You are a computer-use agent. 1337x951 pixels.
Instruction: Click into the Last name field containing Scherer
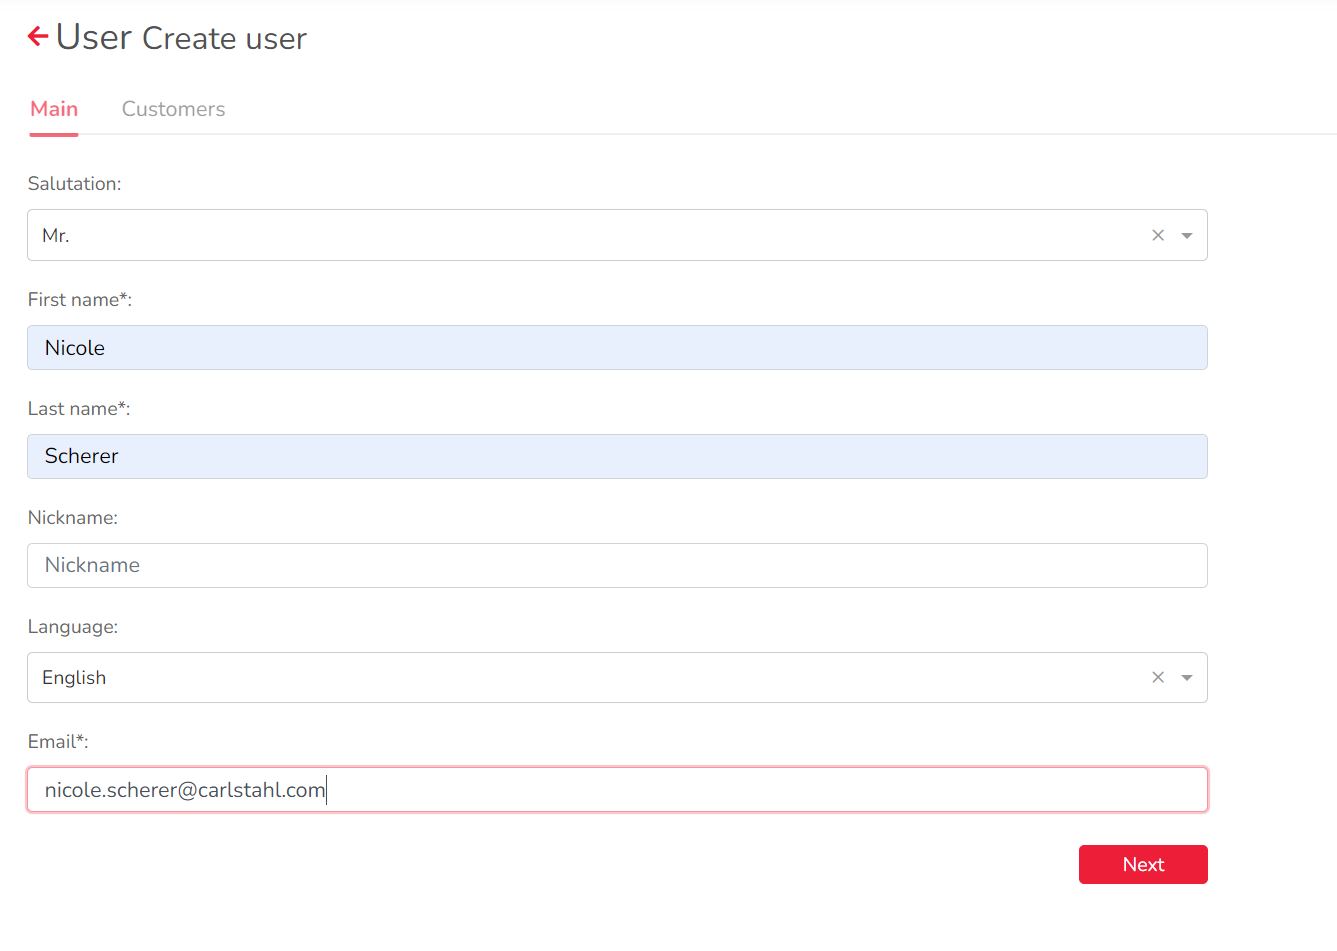click(616, 457)
